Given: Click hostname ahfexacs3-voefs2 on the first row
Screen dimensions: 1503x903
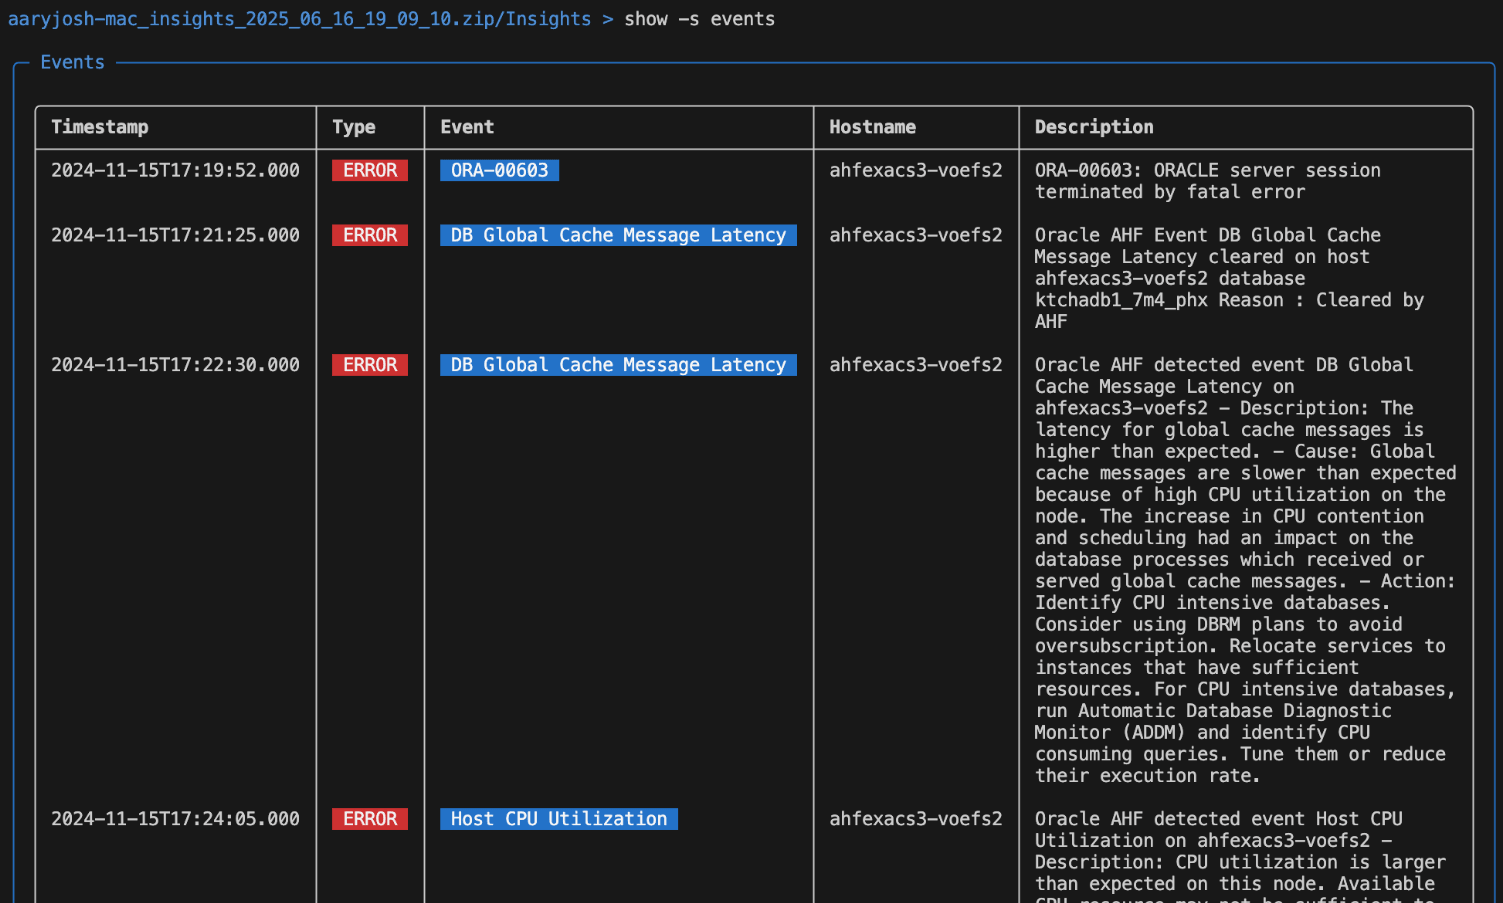Looking at the screenshot, I should [915, 170].
